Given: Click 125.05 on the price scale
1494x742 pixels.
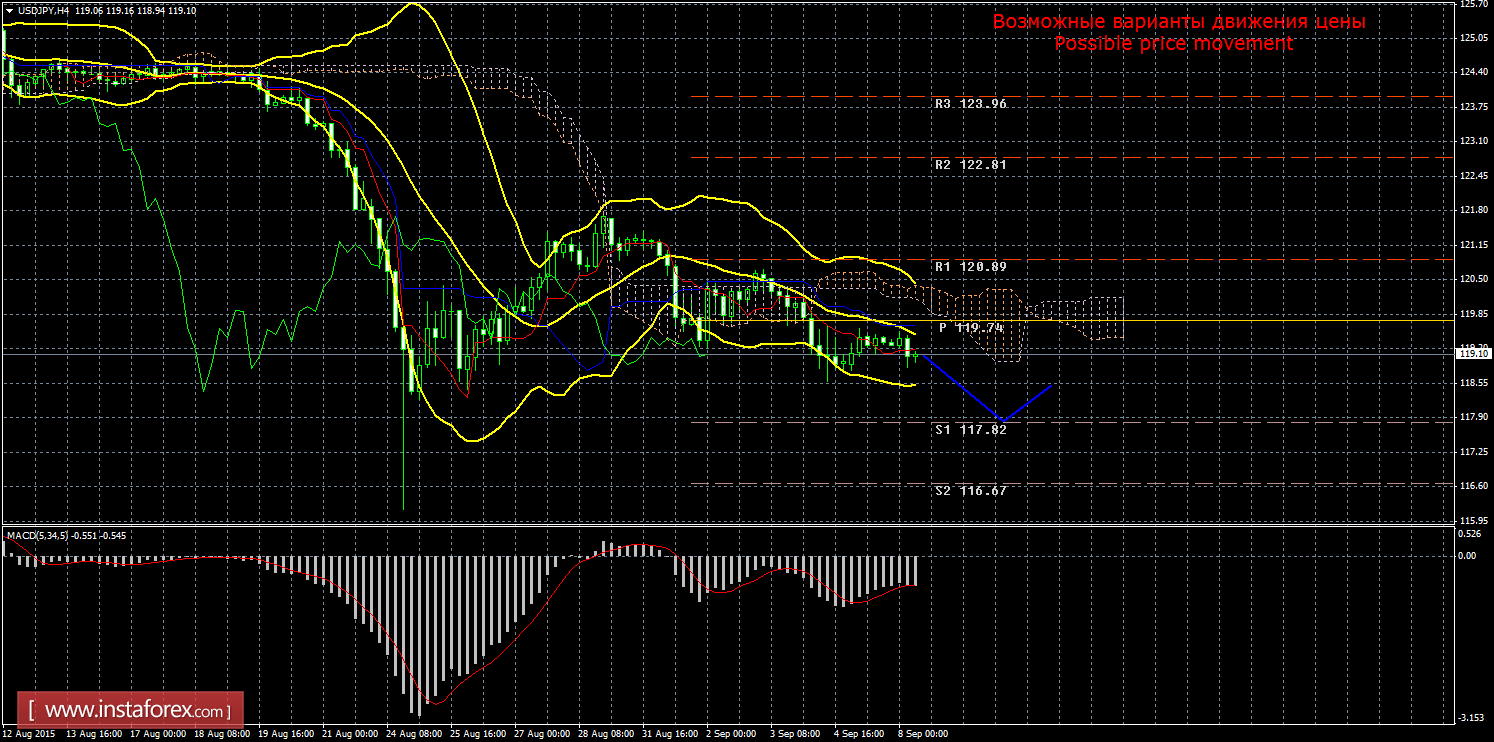Looking at the screenshot, I should (x=1473, y=38).
